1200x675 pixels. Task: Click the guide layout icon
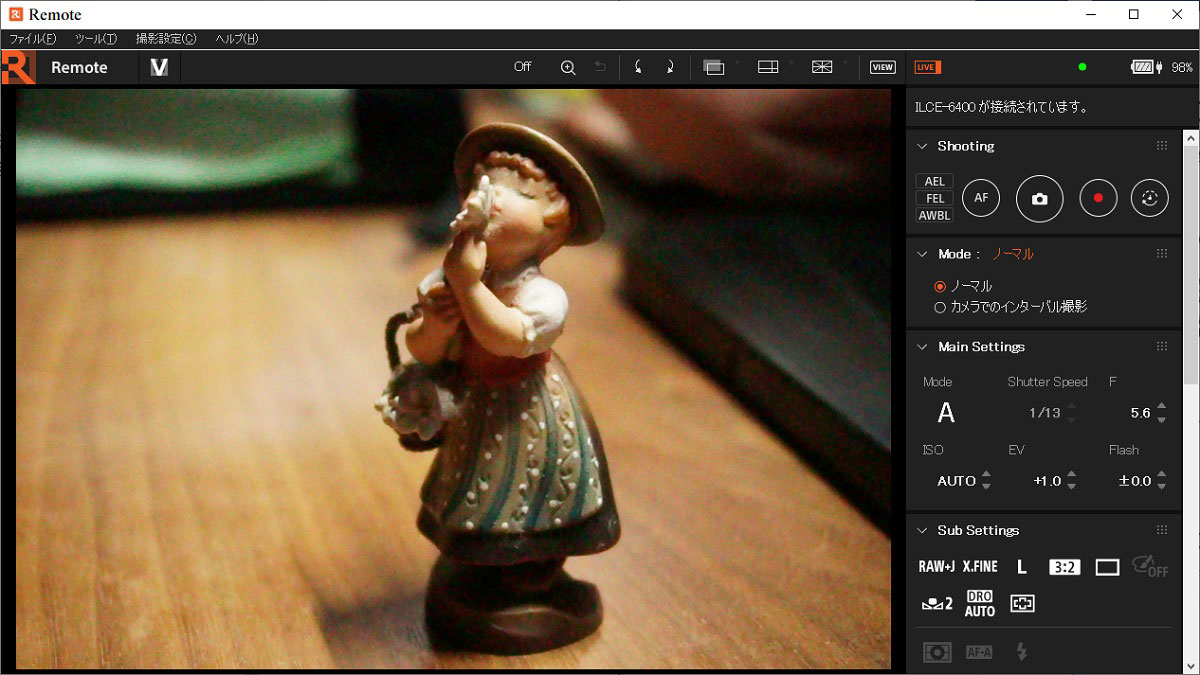pos(768,67)
